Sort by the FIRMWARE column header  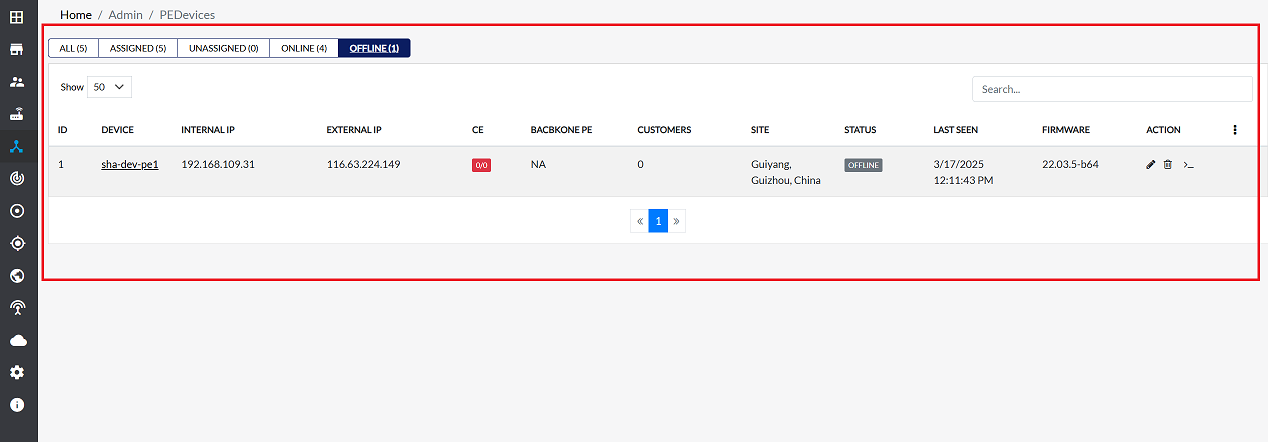click(1066, 130)
